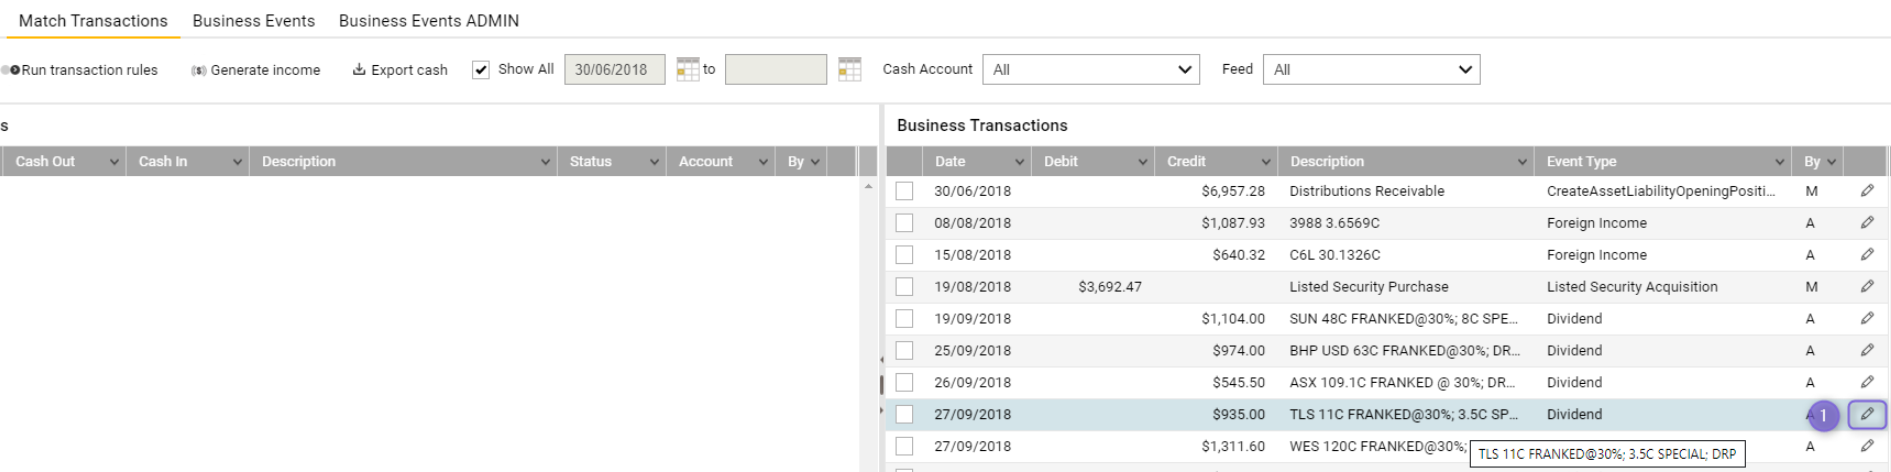This screenshot has height=472, width=1891.
Task: Open the Cash Account dropdown
Action: tap(1091, 69)
